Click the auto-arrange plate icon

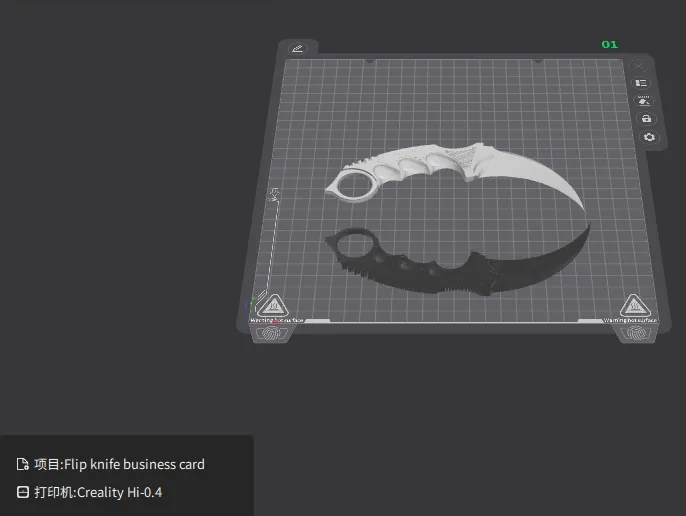click(x=643, y=101)
